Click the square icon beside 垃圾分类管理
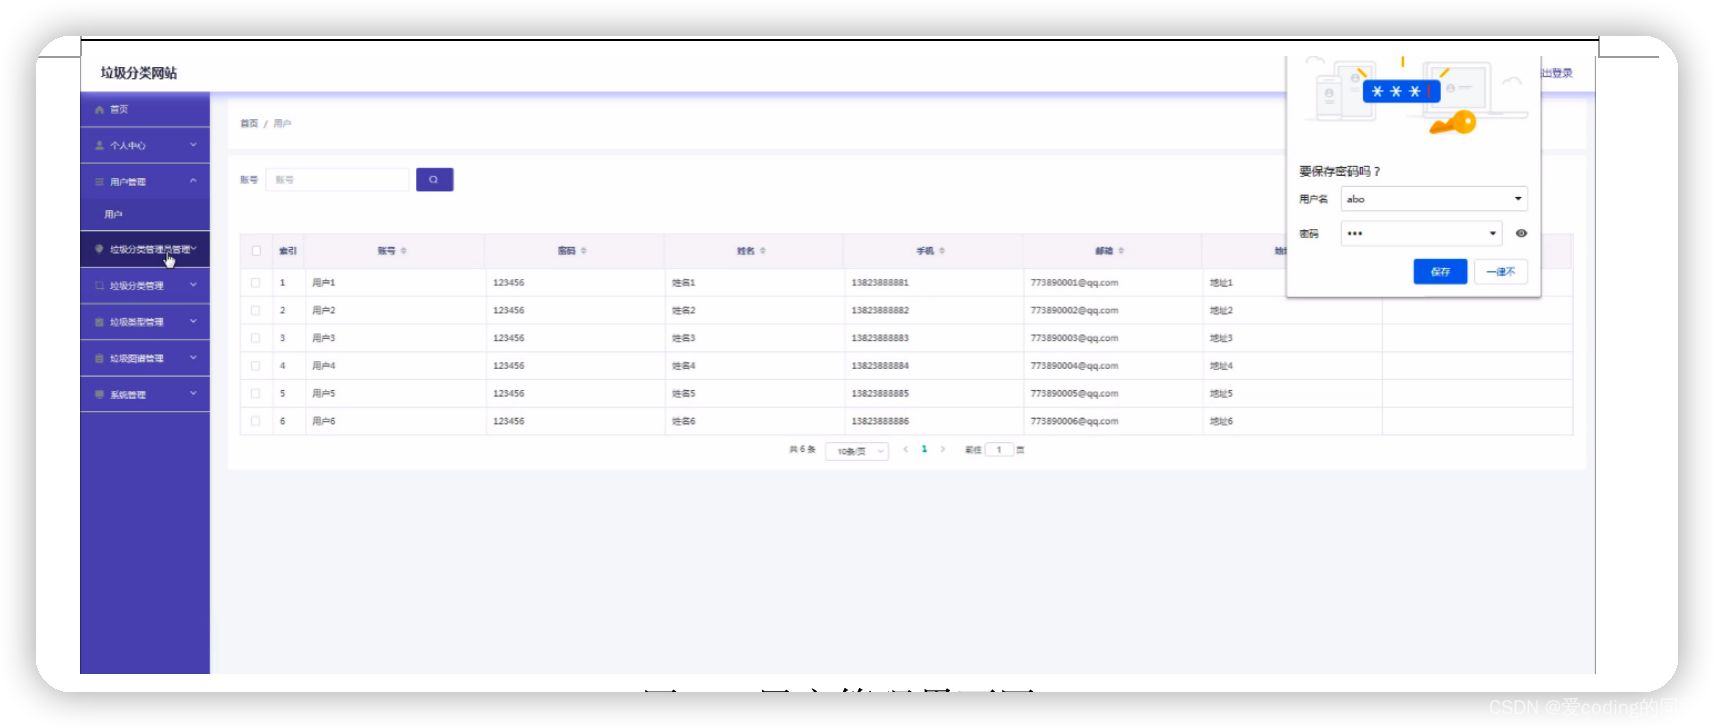This screenshot has width=1714, height=728. click(99, 286)
